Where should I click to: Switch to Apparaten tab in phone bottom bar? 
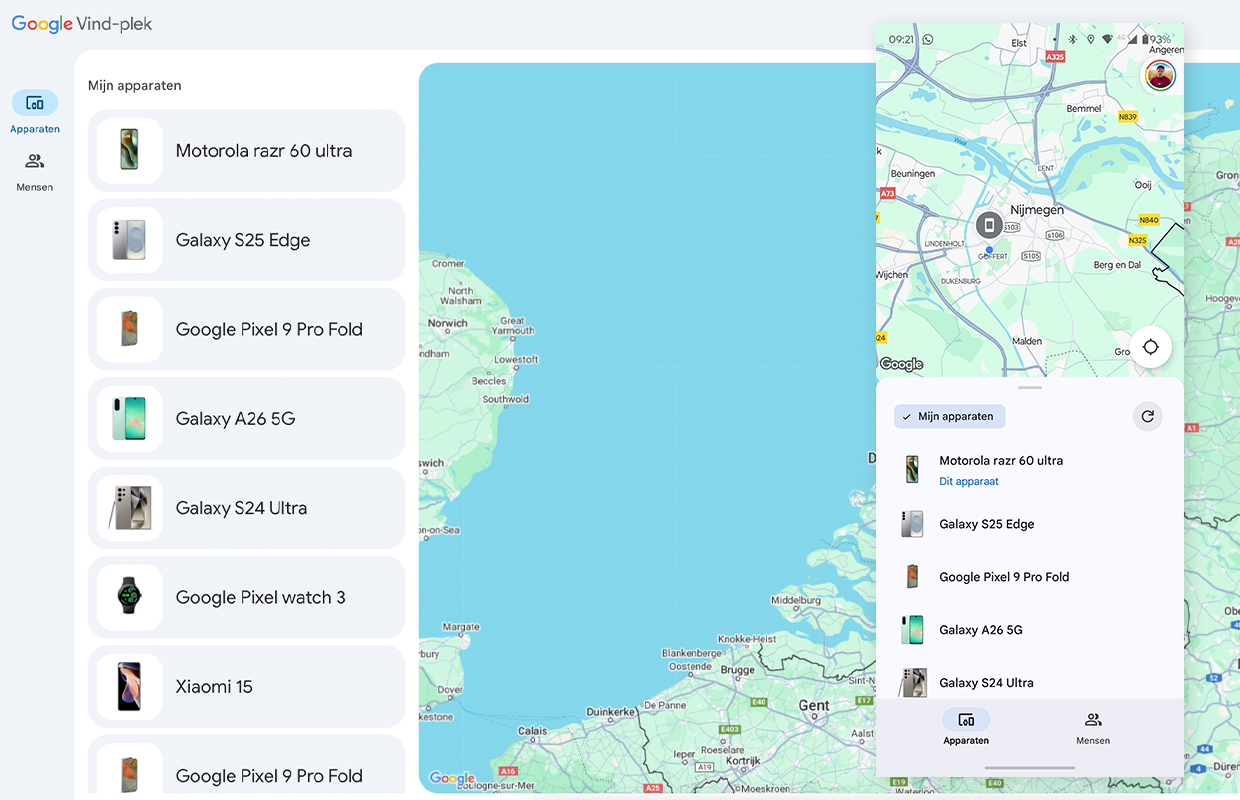click(966, 728)
